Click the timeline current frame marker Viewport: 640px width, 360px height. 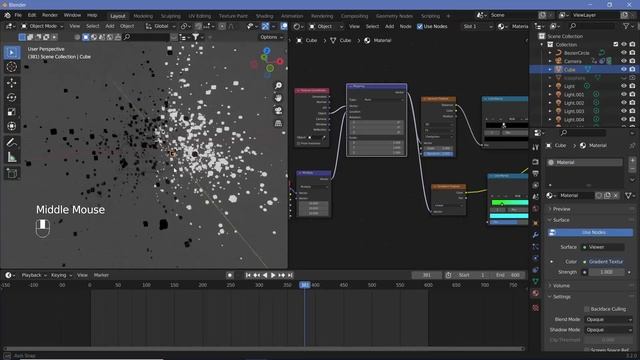pos(304,285)
